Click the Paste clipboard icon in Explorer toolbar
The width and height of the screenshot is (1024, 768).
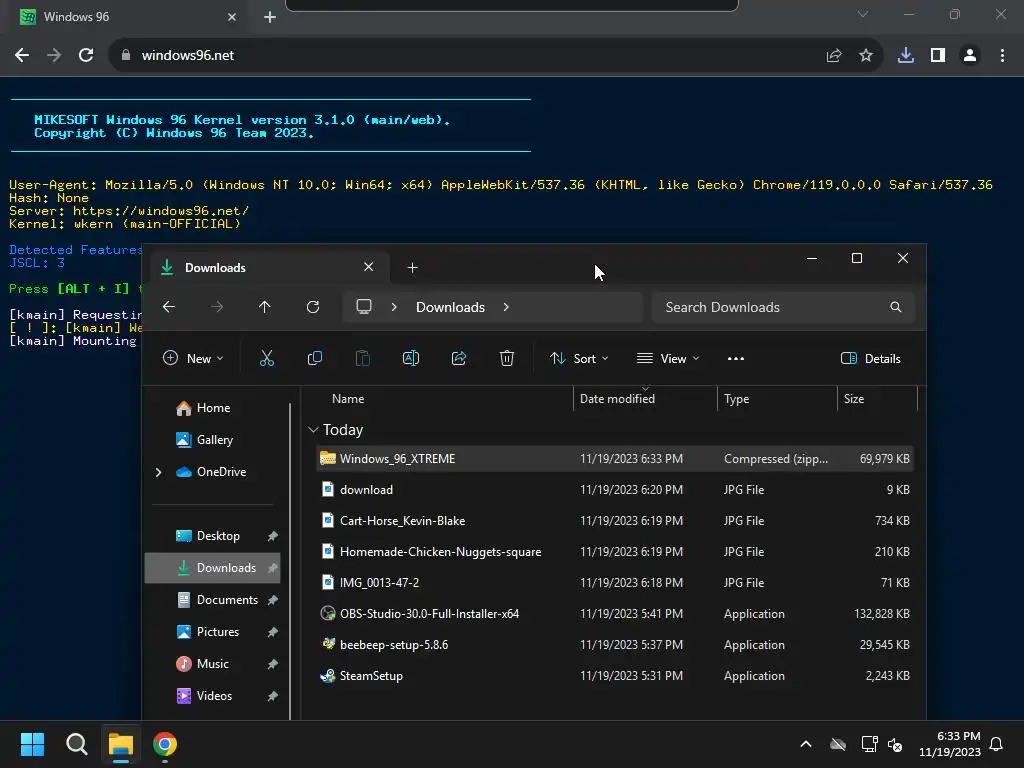[x=362, y=359]
